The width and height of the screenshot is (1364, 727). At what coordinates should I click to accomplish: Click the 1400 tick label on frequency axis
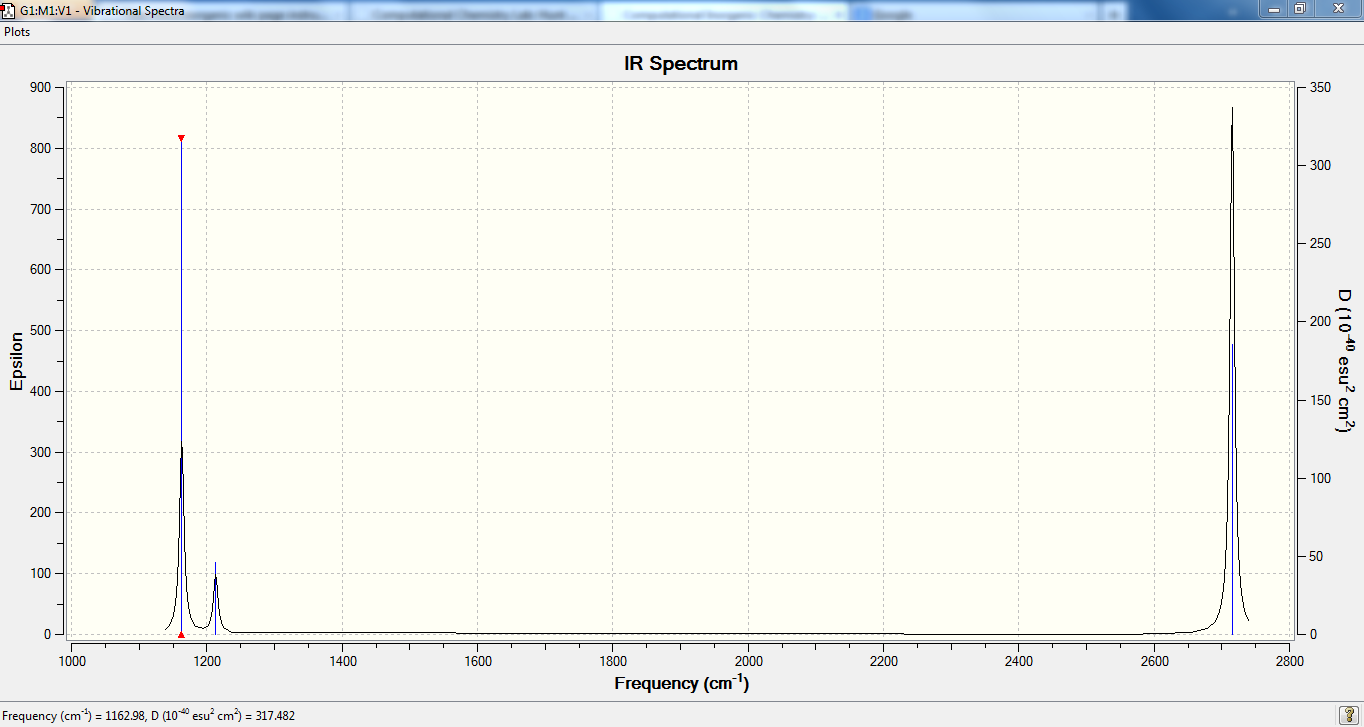click(x=342, y=661)
